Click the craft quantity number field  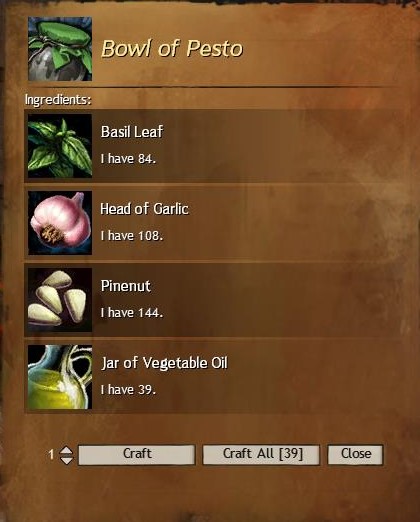[x=51, y=454]
